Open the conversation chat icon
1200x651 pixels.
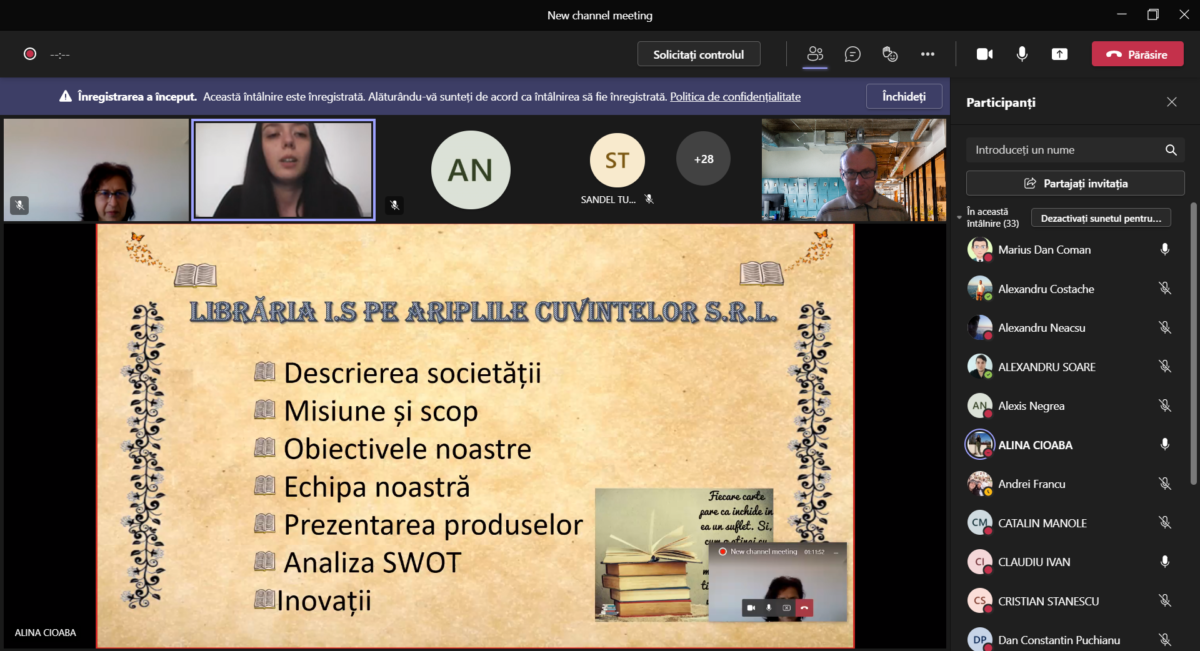(x=852, y=54)
